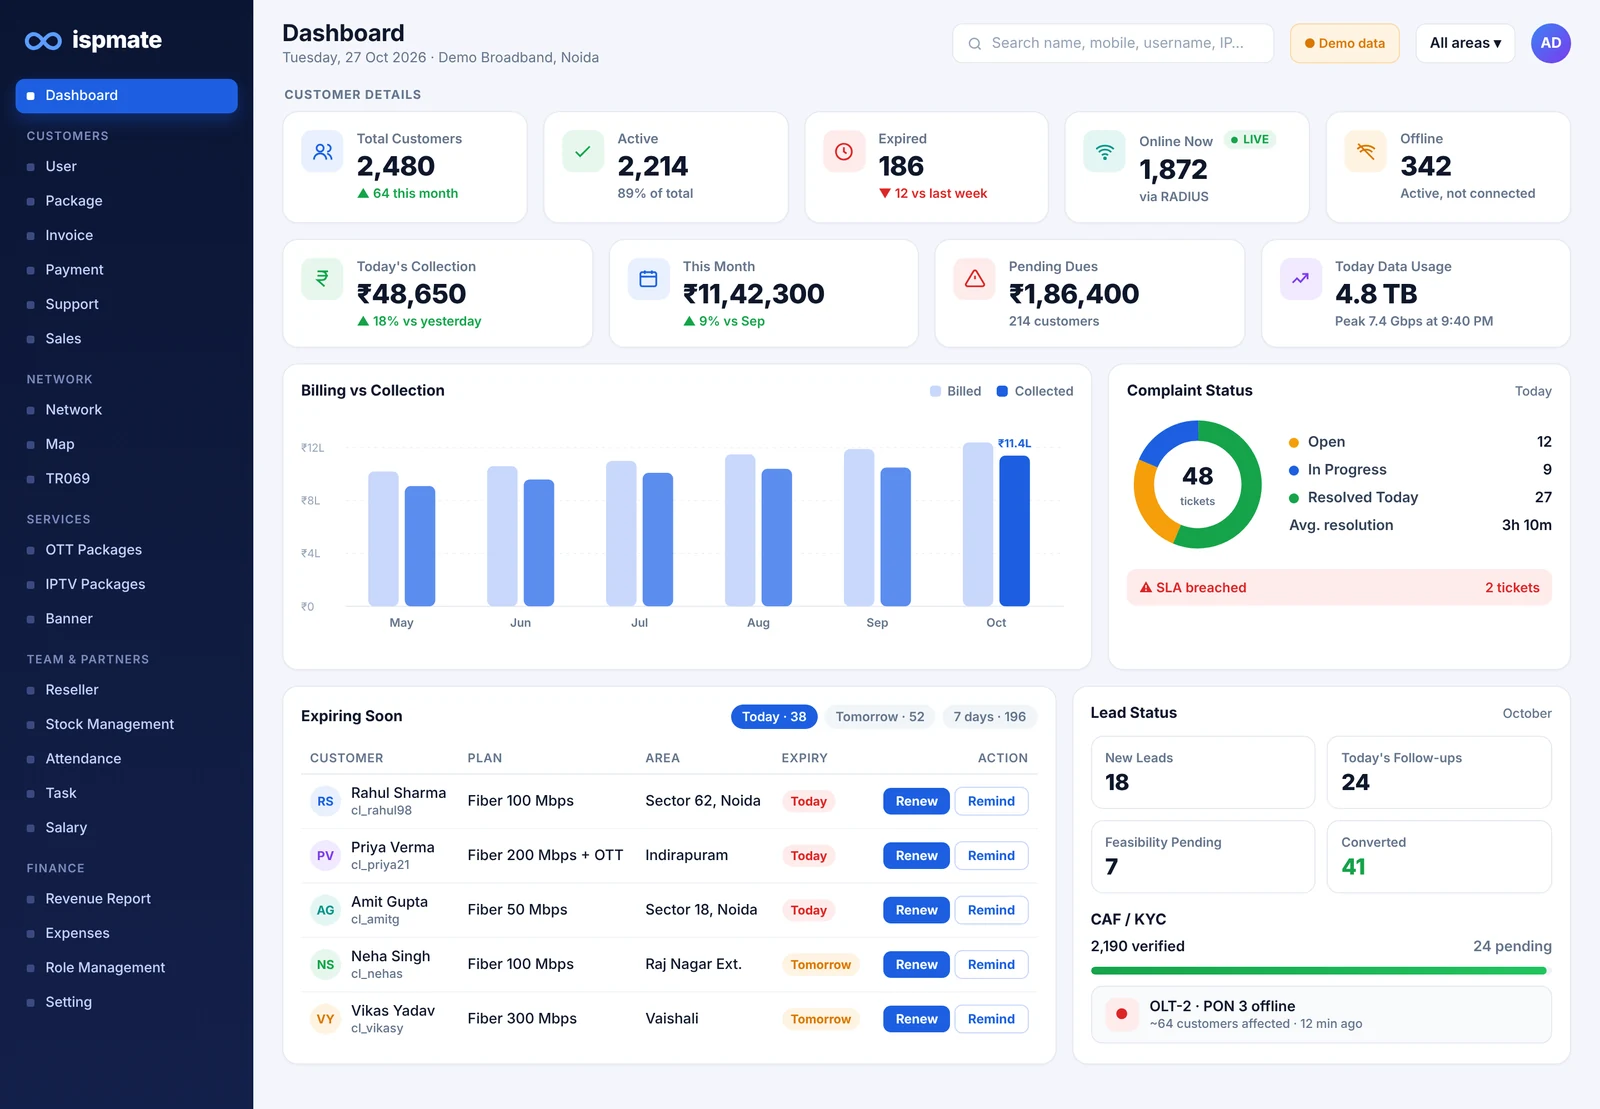
Task: Click the Today's Collection rupee icon
Action: click(x=322, y=279)
